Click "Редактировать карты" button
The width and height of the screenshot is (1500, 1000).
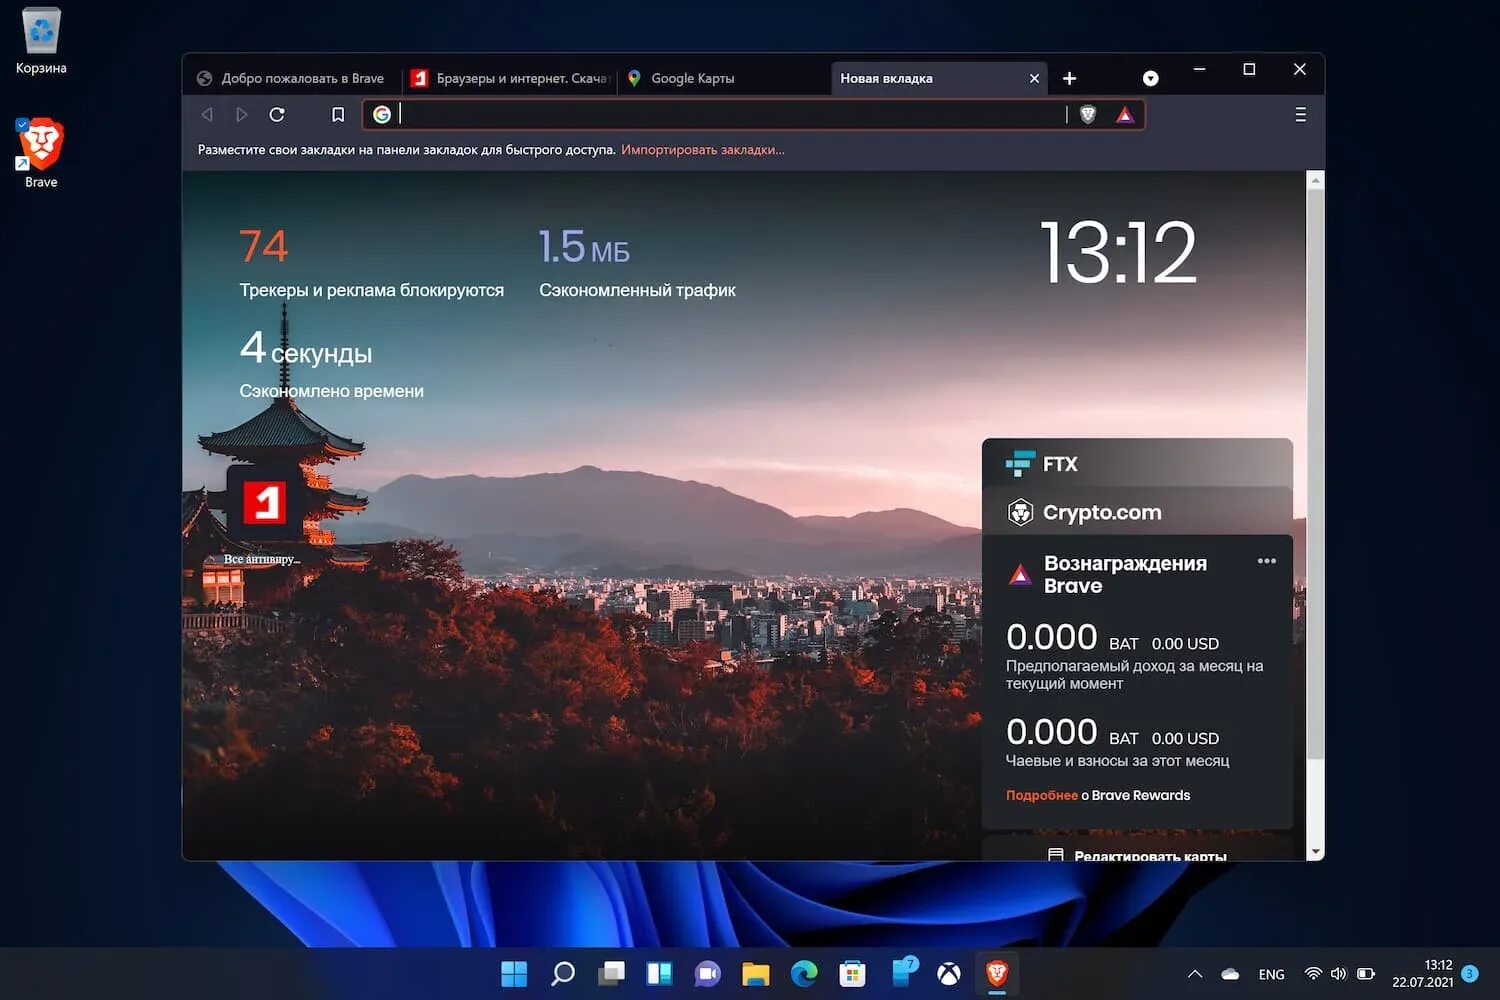[x=1137, y=854]
